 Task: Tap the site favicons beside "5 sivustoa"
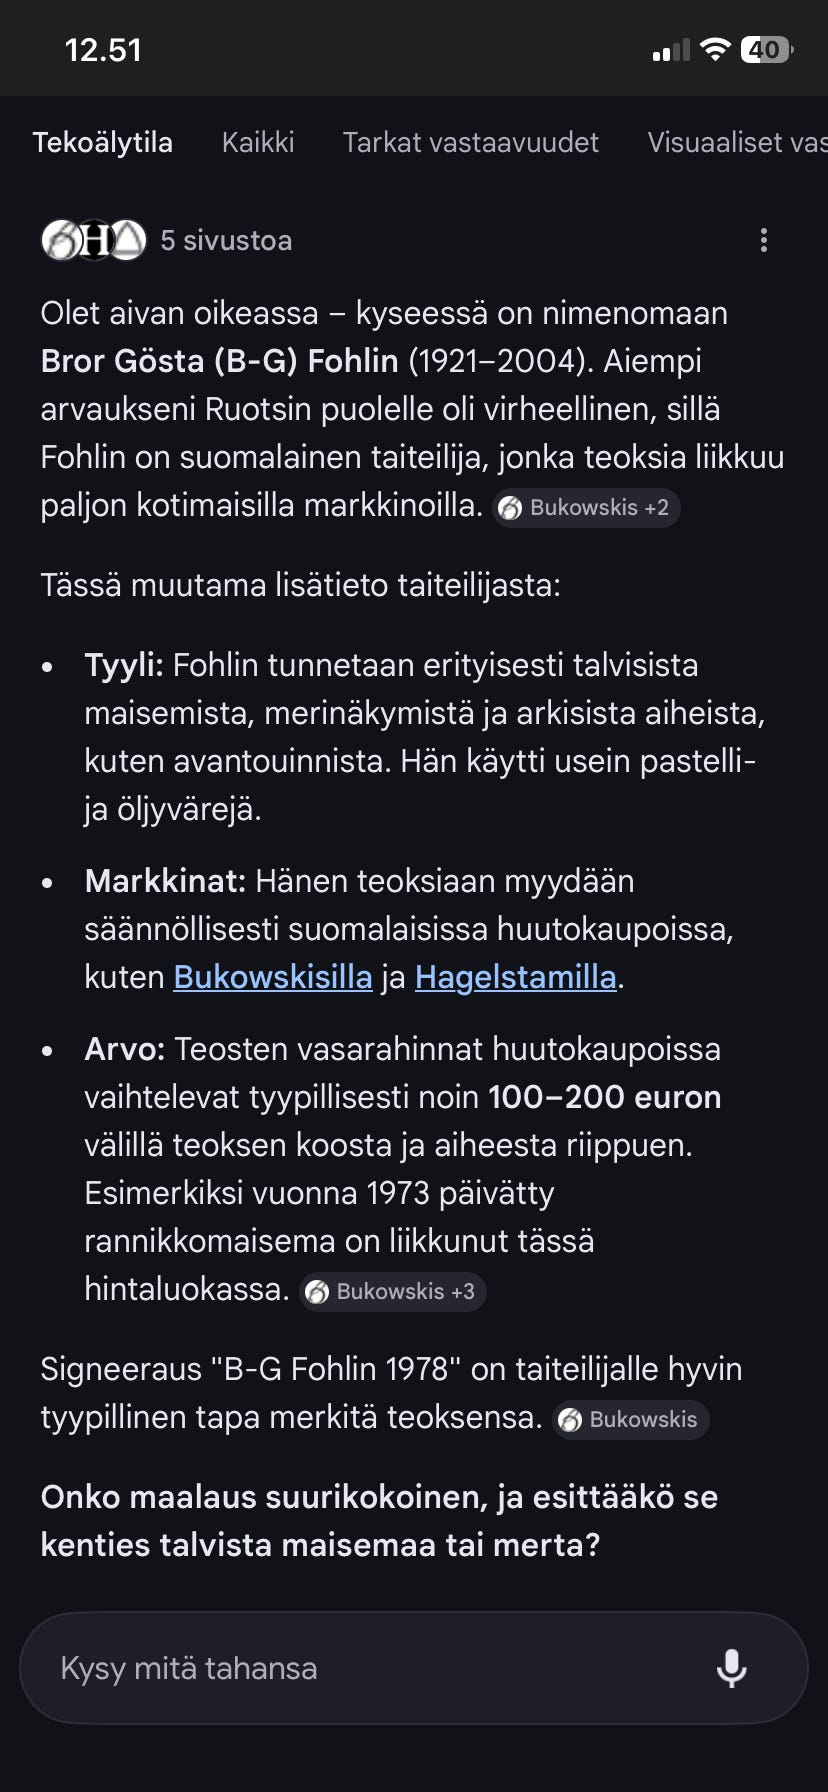tap(93, 240)
